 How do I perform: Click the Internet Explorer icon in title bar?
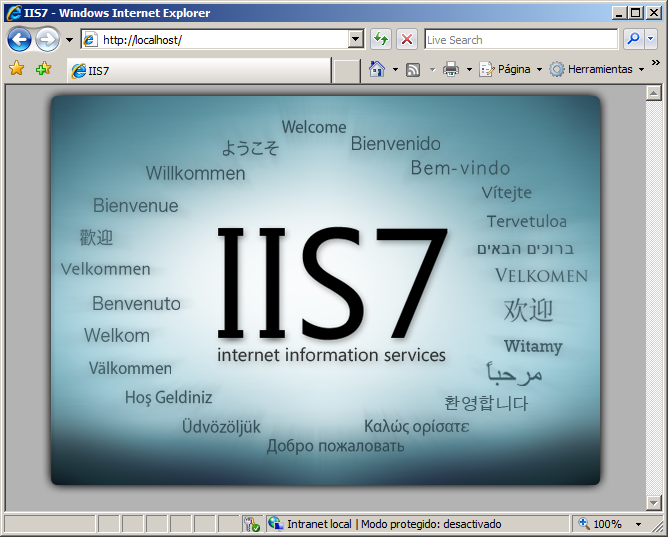pos(14,13)
